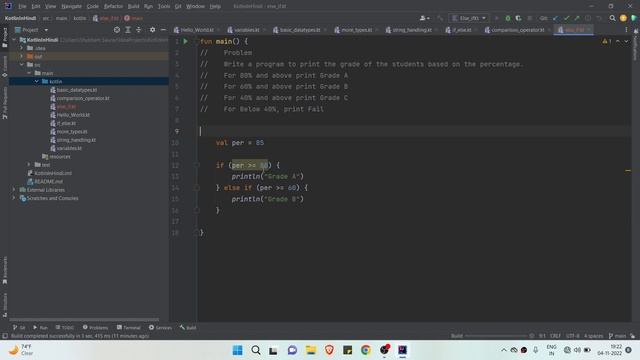Image resolution: width=640 pixels, height=360 pixels.
Task: Click the Collapse All icon in Project panel
Action: pyautogui.click(x=139, y=30)
